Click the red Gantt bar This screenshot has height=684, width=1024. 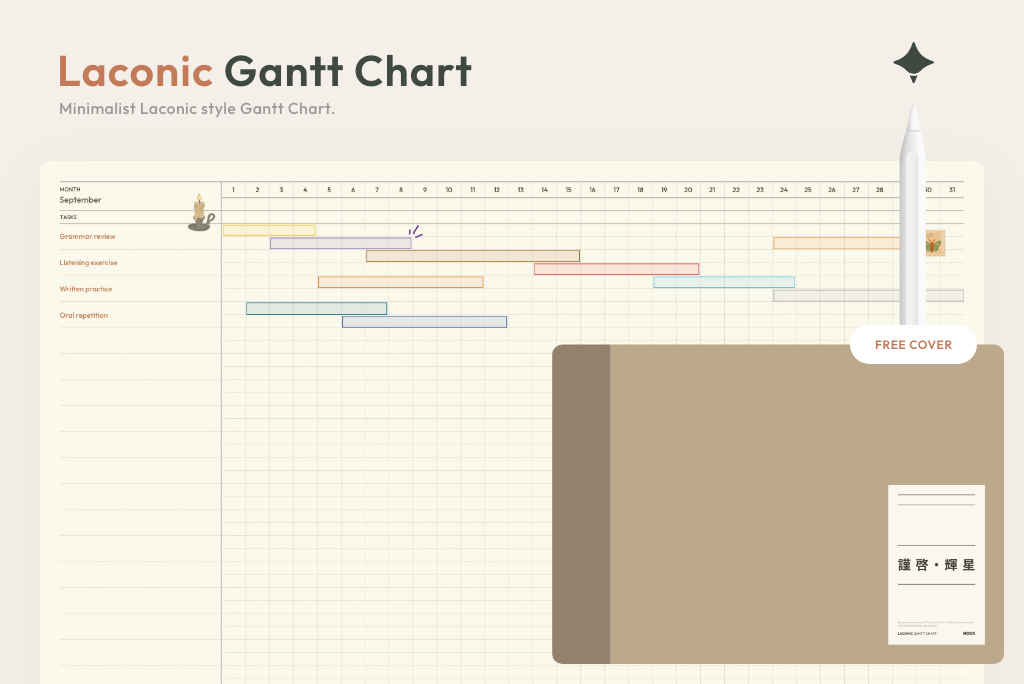click(616, 269)
